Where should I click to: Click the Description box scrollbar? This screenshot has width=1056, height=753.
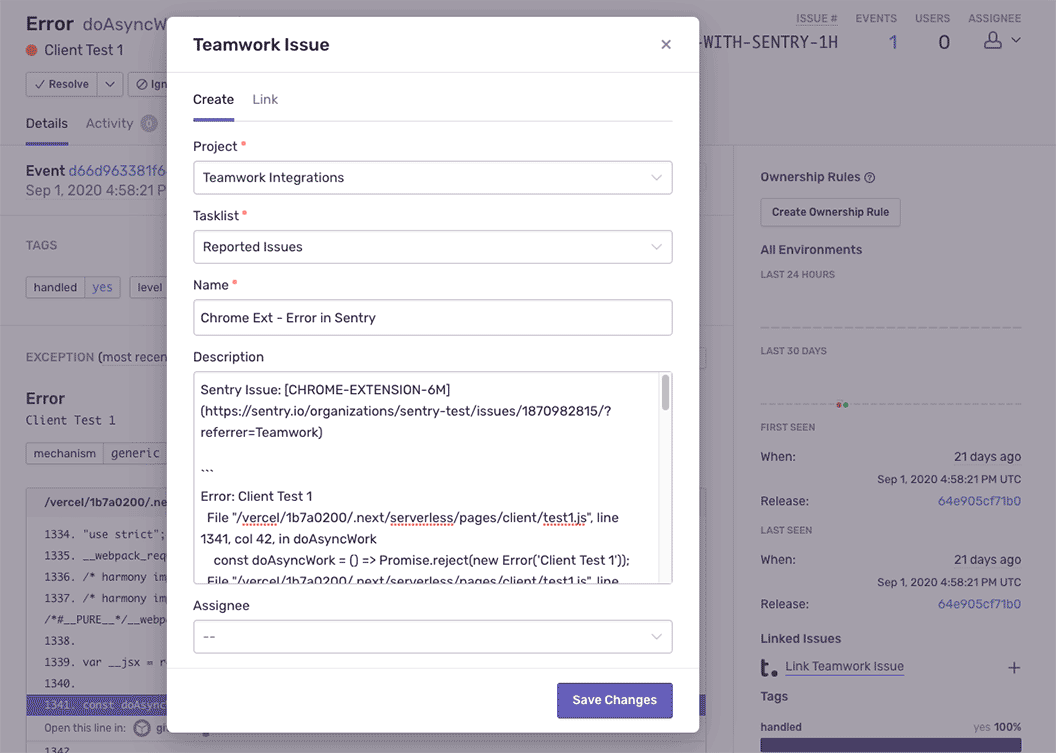click(x=665, y=393)
